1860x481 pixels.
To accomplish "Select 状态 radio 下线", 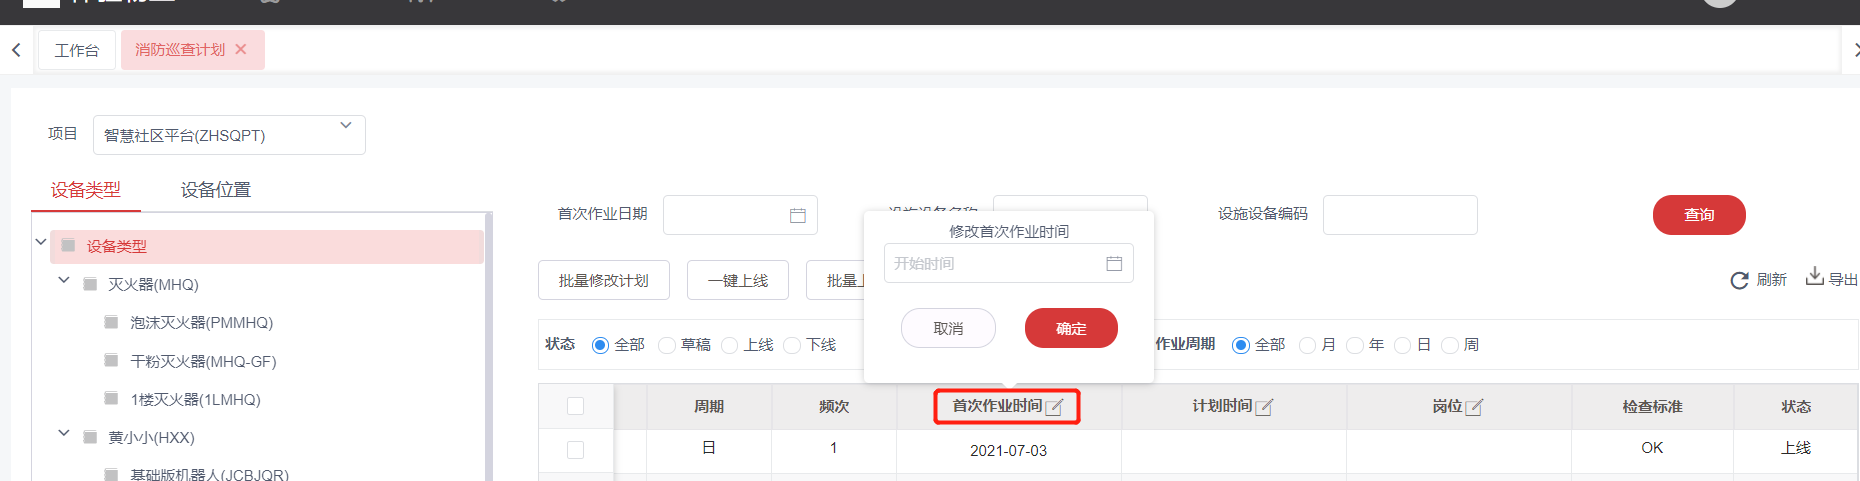I will pyautogui.click(x=792, y=345).
